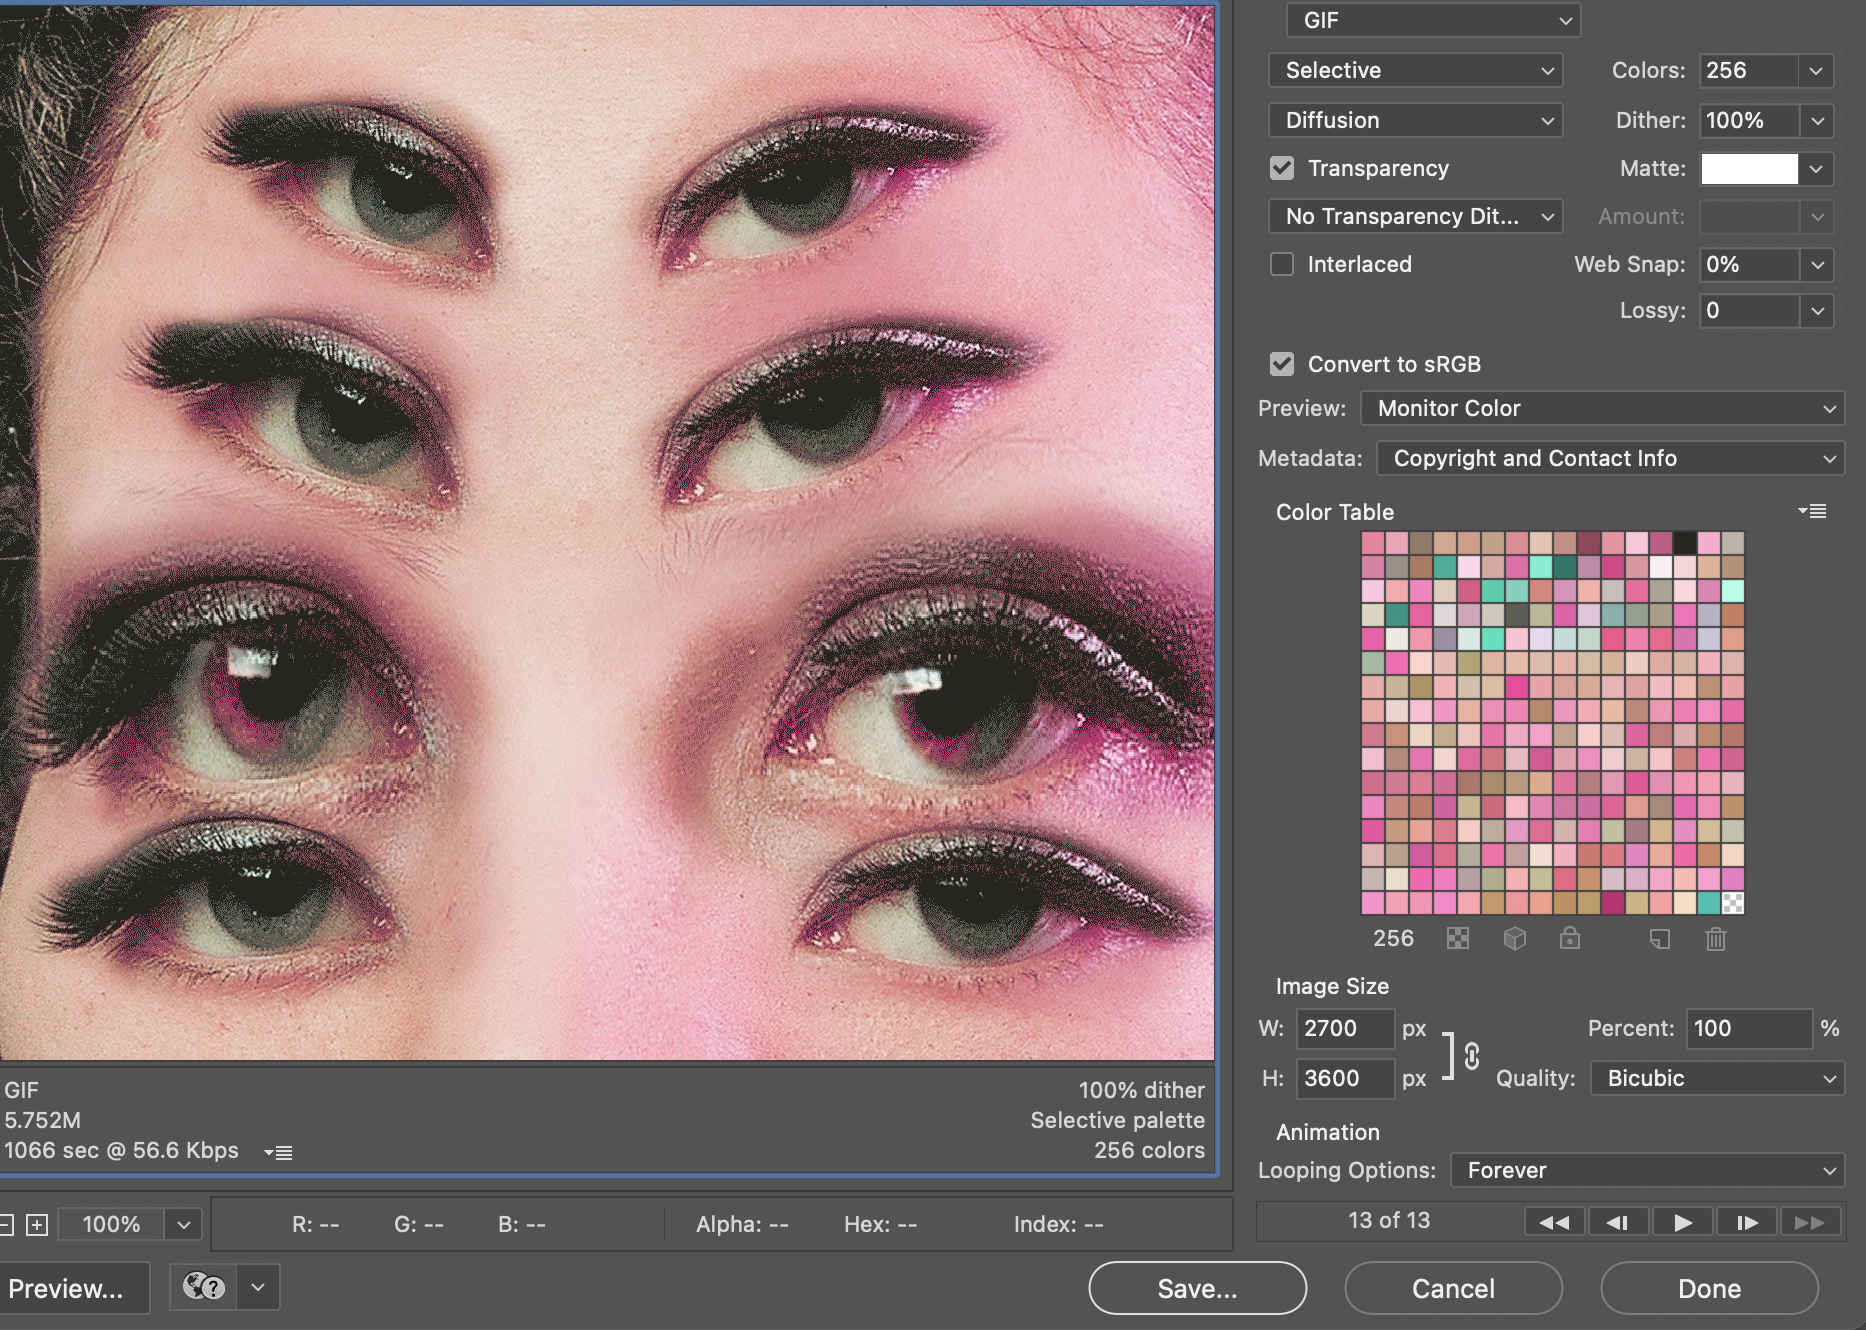The height and width of the screenshot is (1330, 1866).
Task: Enable the Interlaced checkbox
Action: pos(1282,264)
